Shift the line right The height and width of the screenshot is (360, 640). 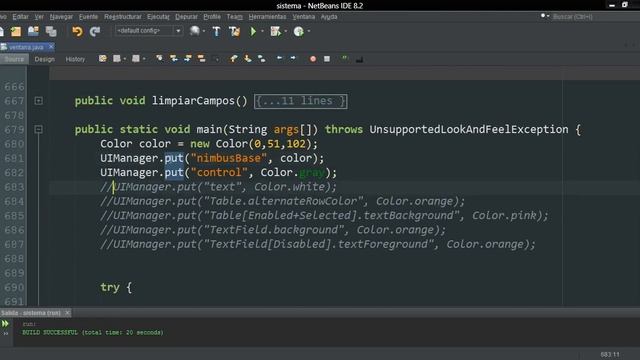click(x=293, y=59)
